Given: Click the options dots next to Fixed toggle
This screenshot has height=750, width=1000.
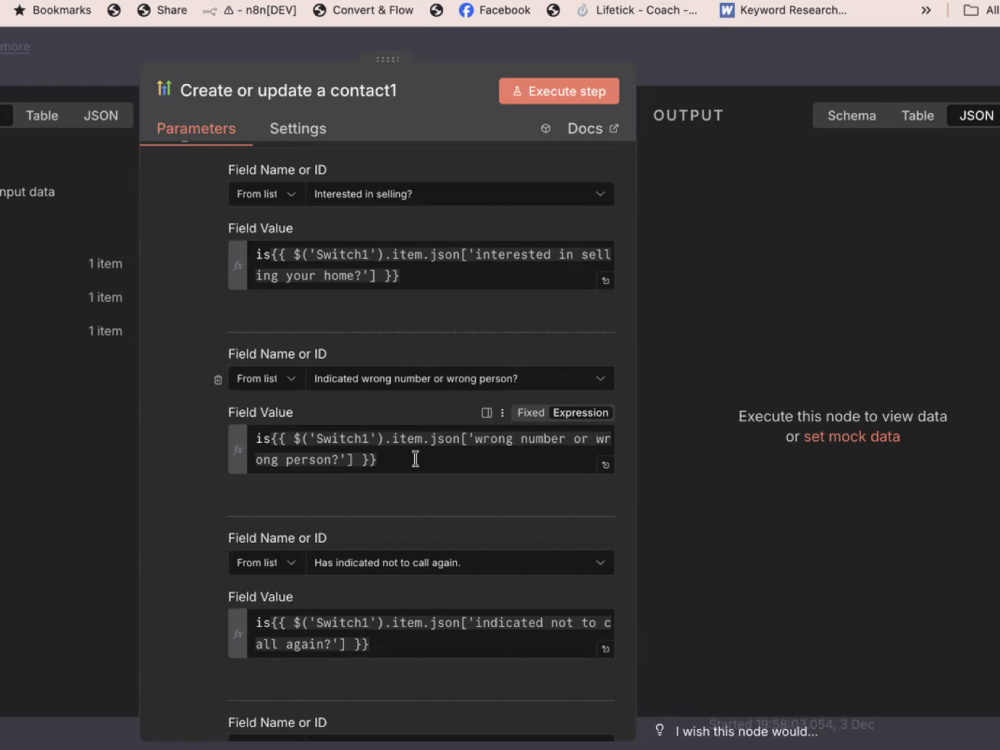Looking at the screenshot, I should pos(503,413).
